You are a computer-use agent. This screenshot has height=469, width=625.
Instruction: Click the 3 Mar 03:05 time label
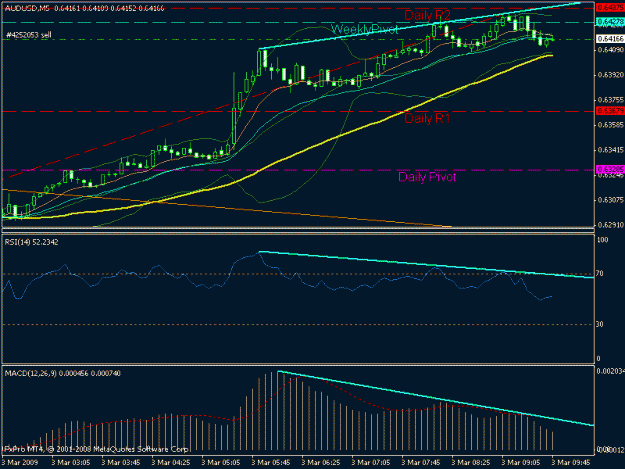point(71,463)
